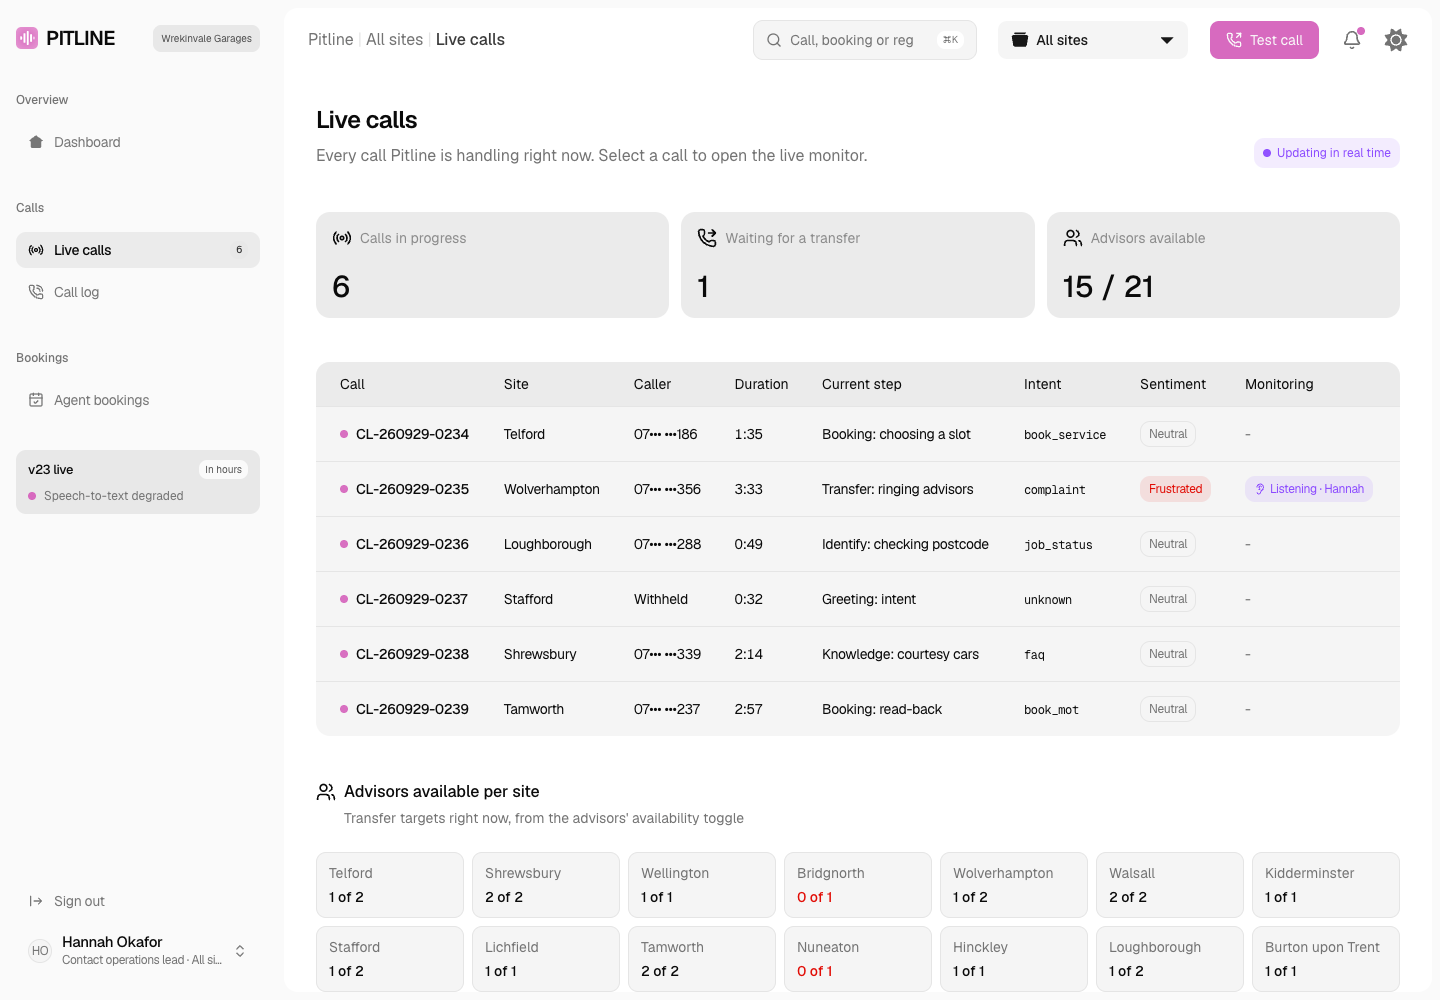
Task: Click the Frustrated sentiment badge
Action: pyautogui.click(x=1175, y=489)
